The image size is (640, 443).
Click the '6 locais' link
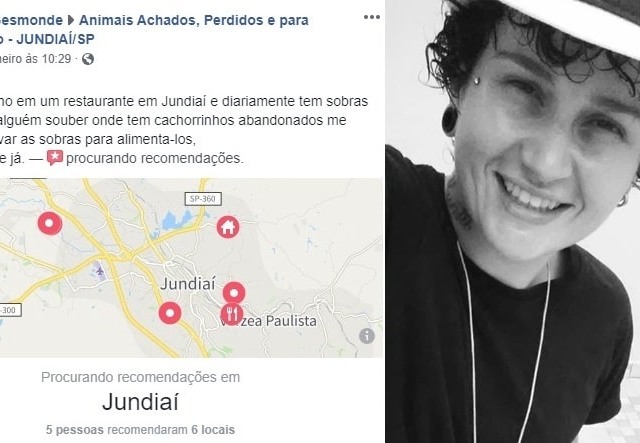click(213, 430)
